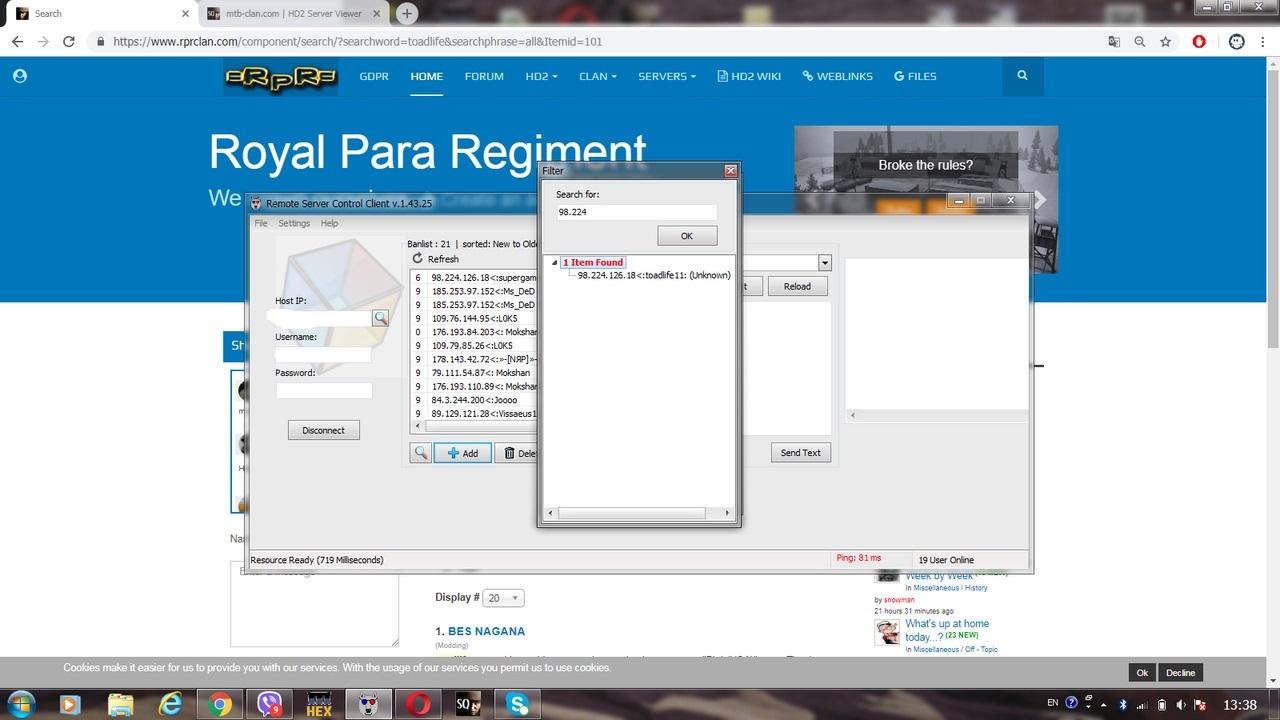The height and width of the screenshot is (720, 1280).
Task: Click the Delete trash icon button
Action: tap(516, 453)
